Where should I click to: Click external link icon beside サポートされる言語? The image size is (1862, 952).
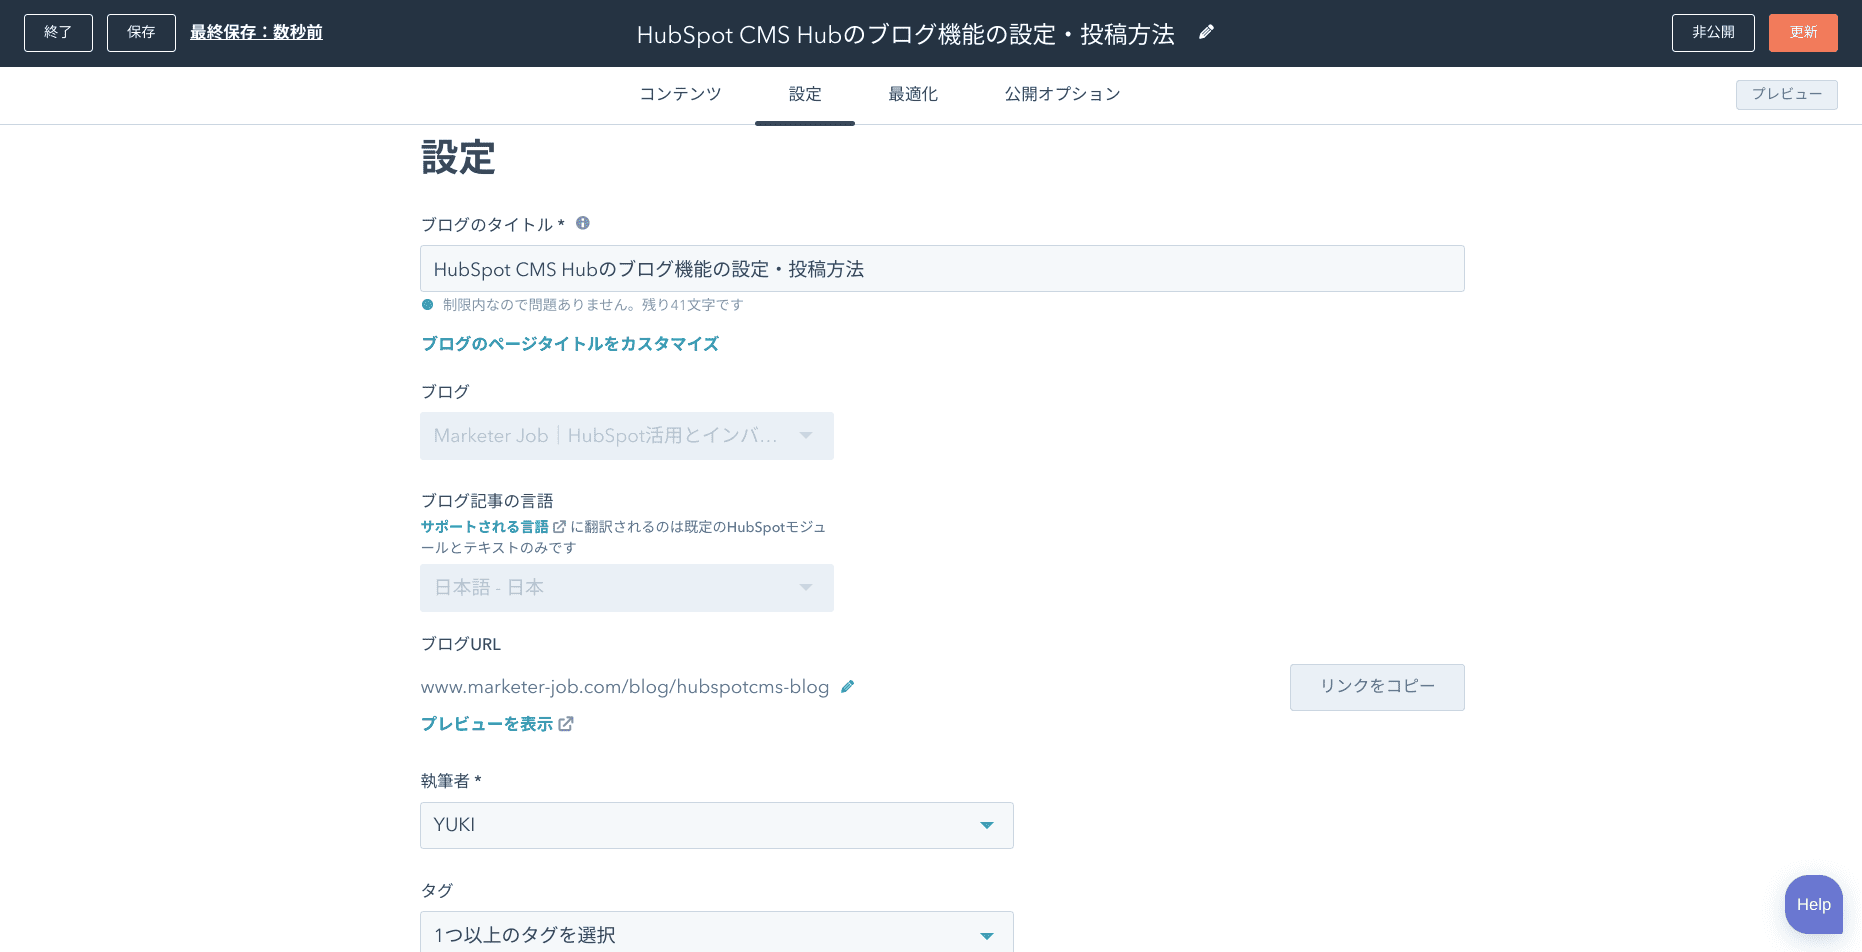(x=560, y=526)
